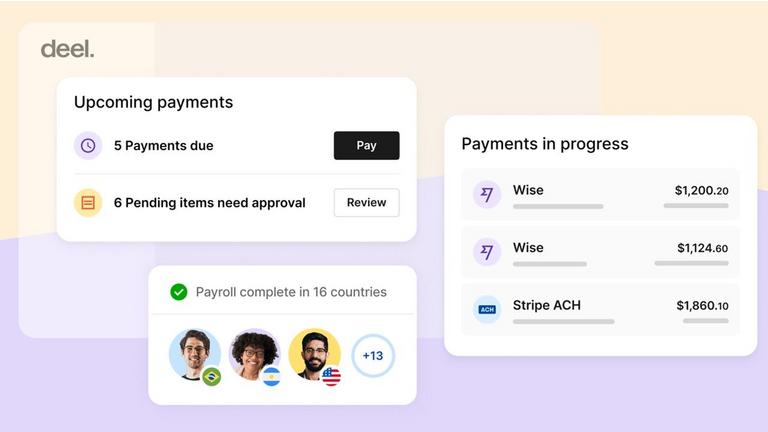This screenshot has width=768, height=432.
Task: Open the Wise $1,200.20 payment row
Action: click(600, 195)
